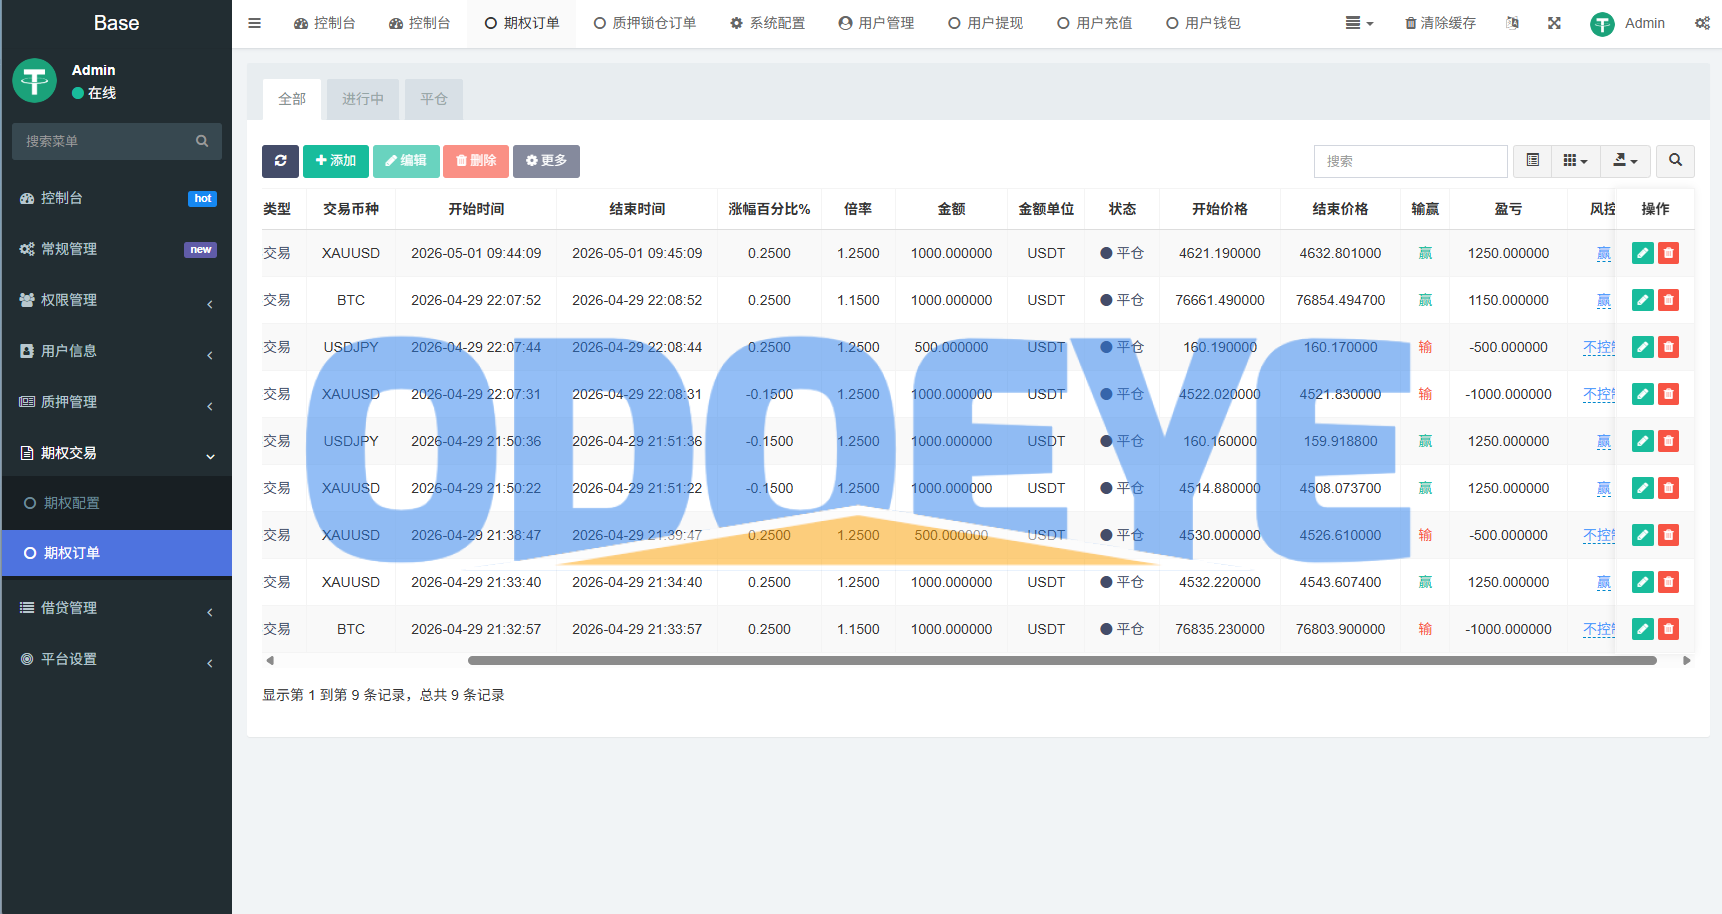Sort by 盈亏 column header
This screenshot has height=914, width=1722.
click(x=1508, y=209)
